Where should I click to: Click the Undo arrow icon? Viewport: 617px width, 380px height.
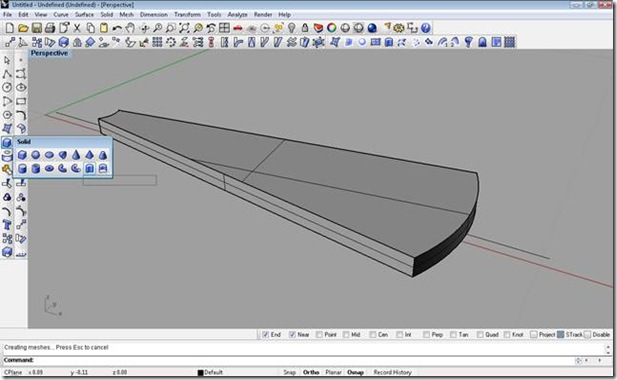tap(117, 28)
